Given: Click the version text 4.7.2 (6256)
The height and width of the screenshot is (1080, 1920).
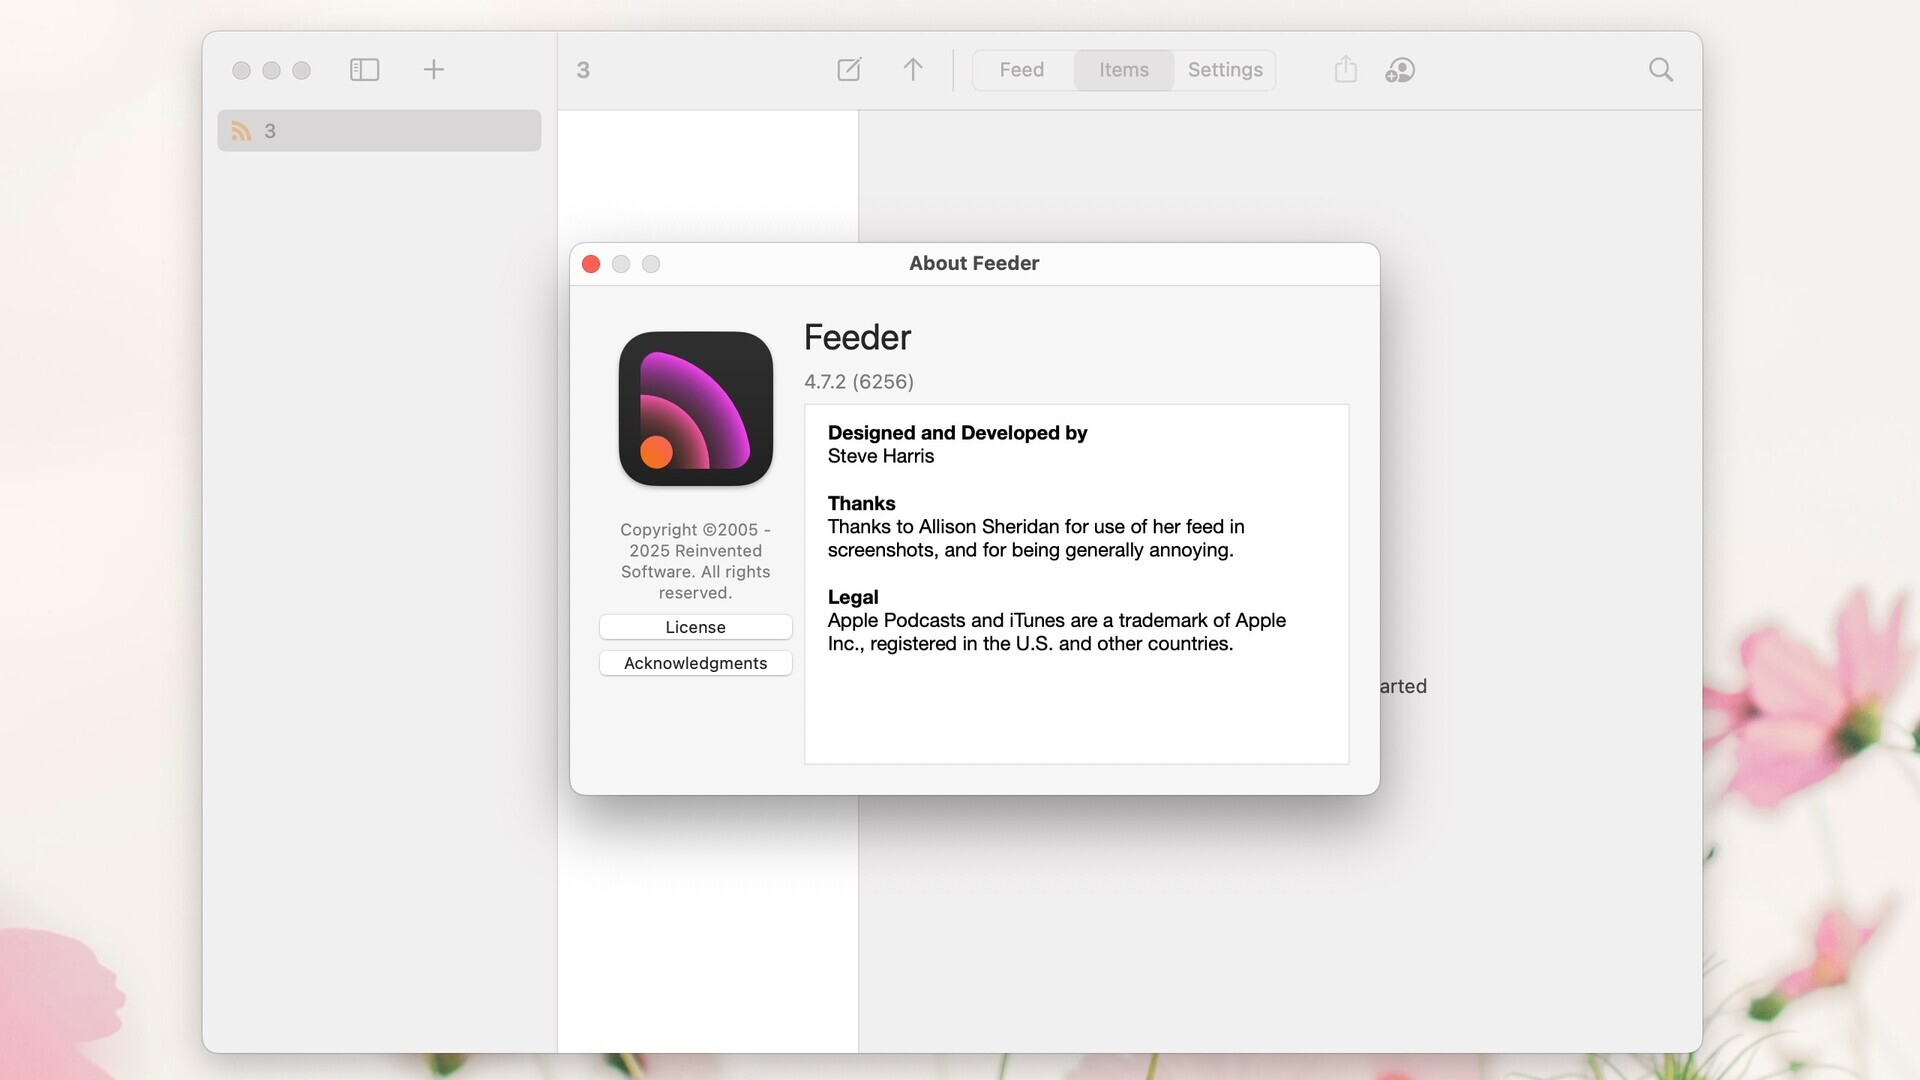Looking at the screenshot, I should [x=859, y=382].
